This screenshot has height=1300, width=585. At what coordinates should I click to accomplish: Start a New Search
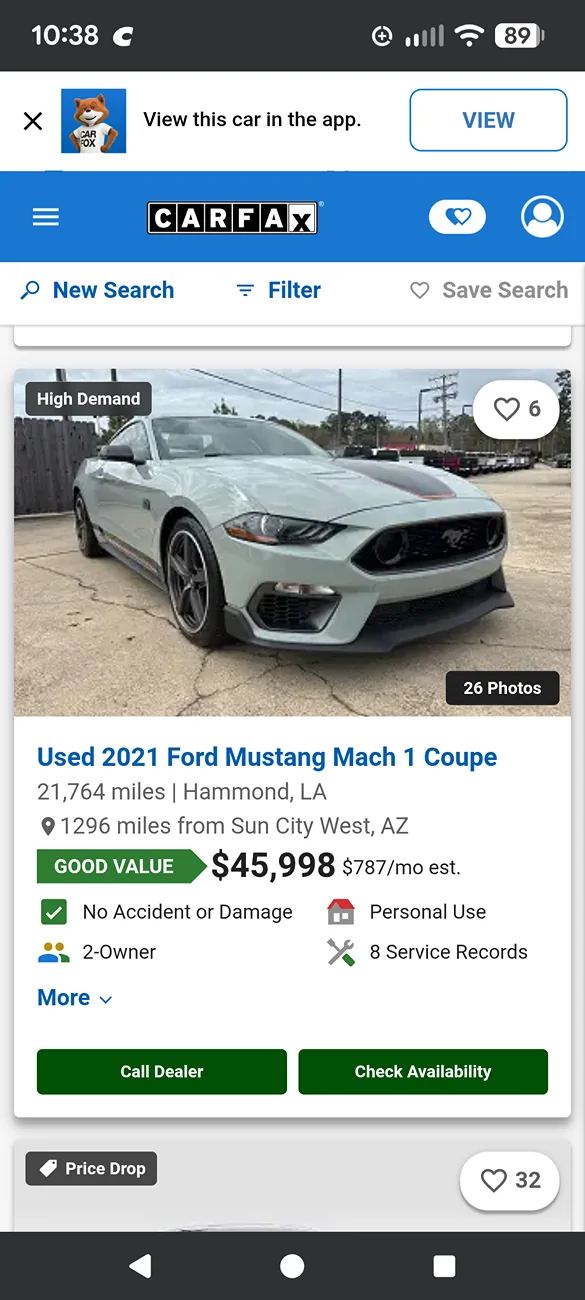(98, 290)
